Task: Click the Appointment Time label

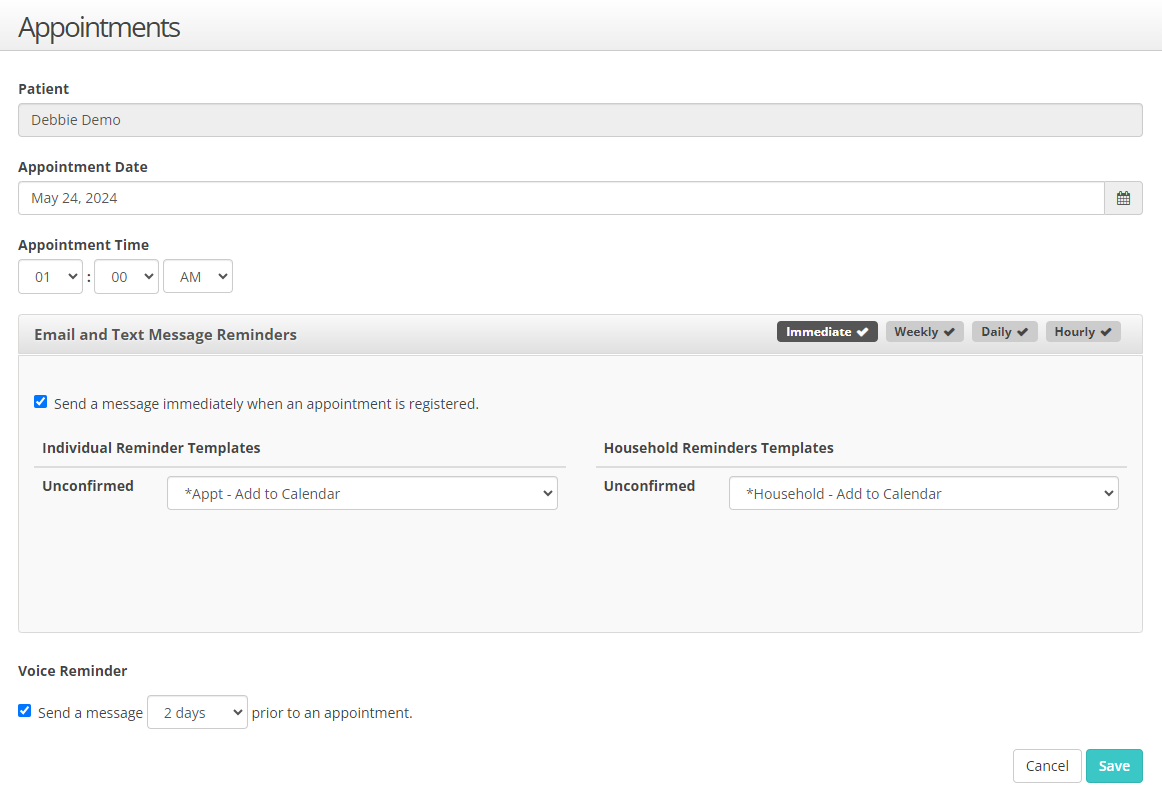Action: 84,245
